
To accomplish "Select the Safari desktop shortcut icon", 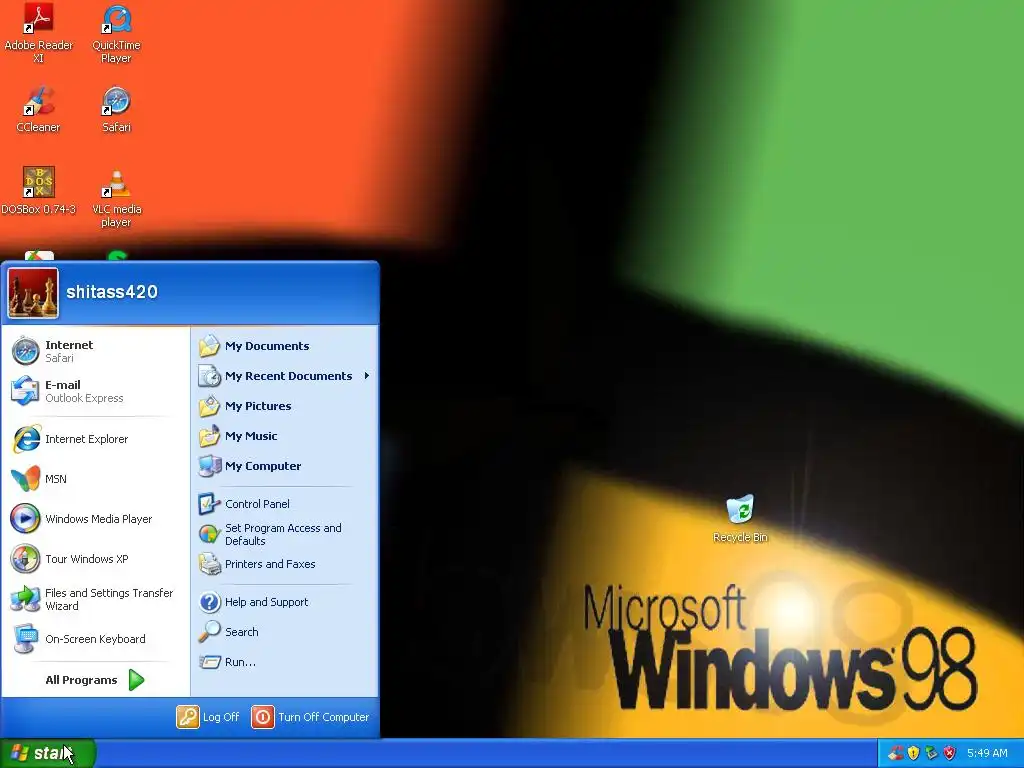I will (116, 109).
